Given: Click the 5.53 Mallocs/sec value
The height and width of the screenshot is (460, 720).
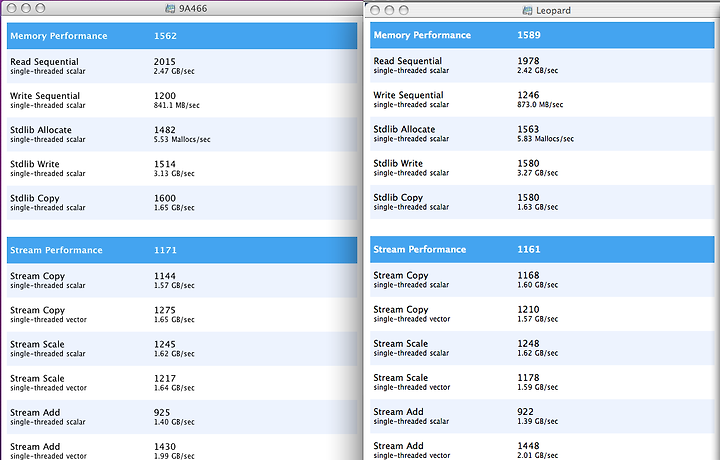Looking at the screenshot, I should (x=182, y=139).
